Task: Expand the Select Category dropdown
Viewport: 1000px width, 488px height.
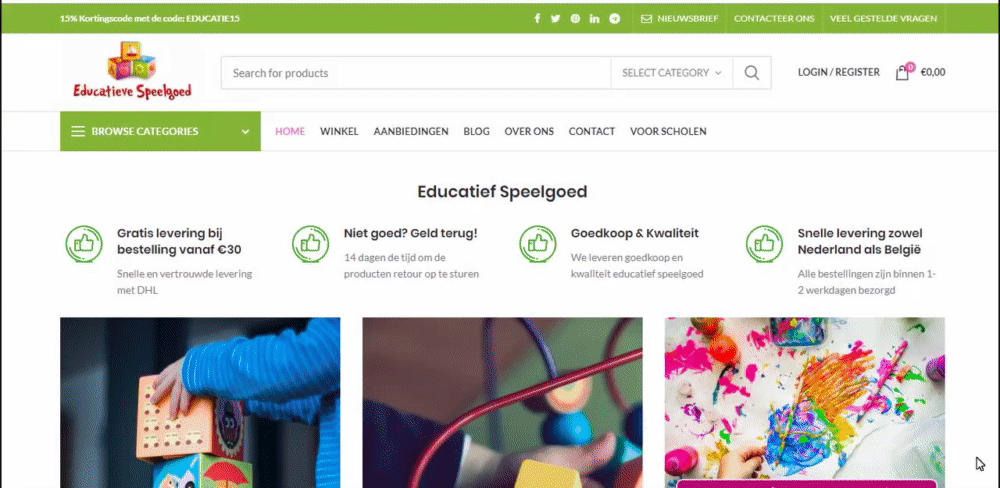Action: click(672, 73)
